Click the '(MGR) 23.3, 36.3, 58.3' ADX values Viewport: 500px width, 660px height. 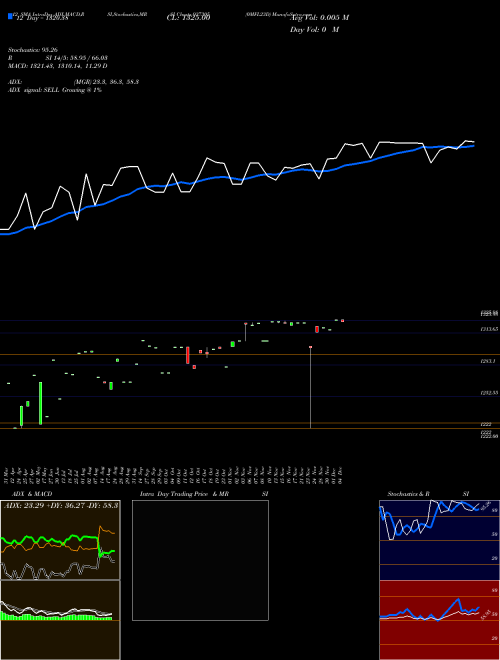[x=106, y=82]
